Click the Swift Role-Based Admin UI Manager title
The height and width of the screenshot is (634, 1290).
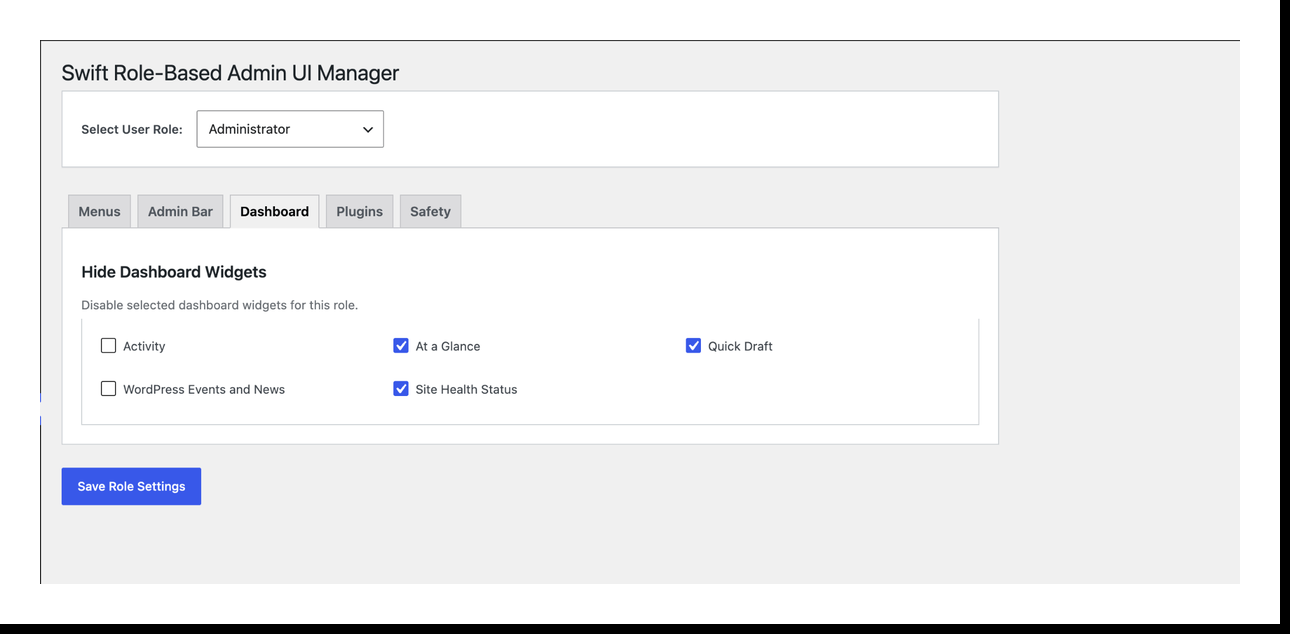230,72
